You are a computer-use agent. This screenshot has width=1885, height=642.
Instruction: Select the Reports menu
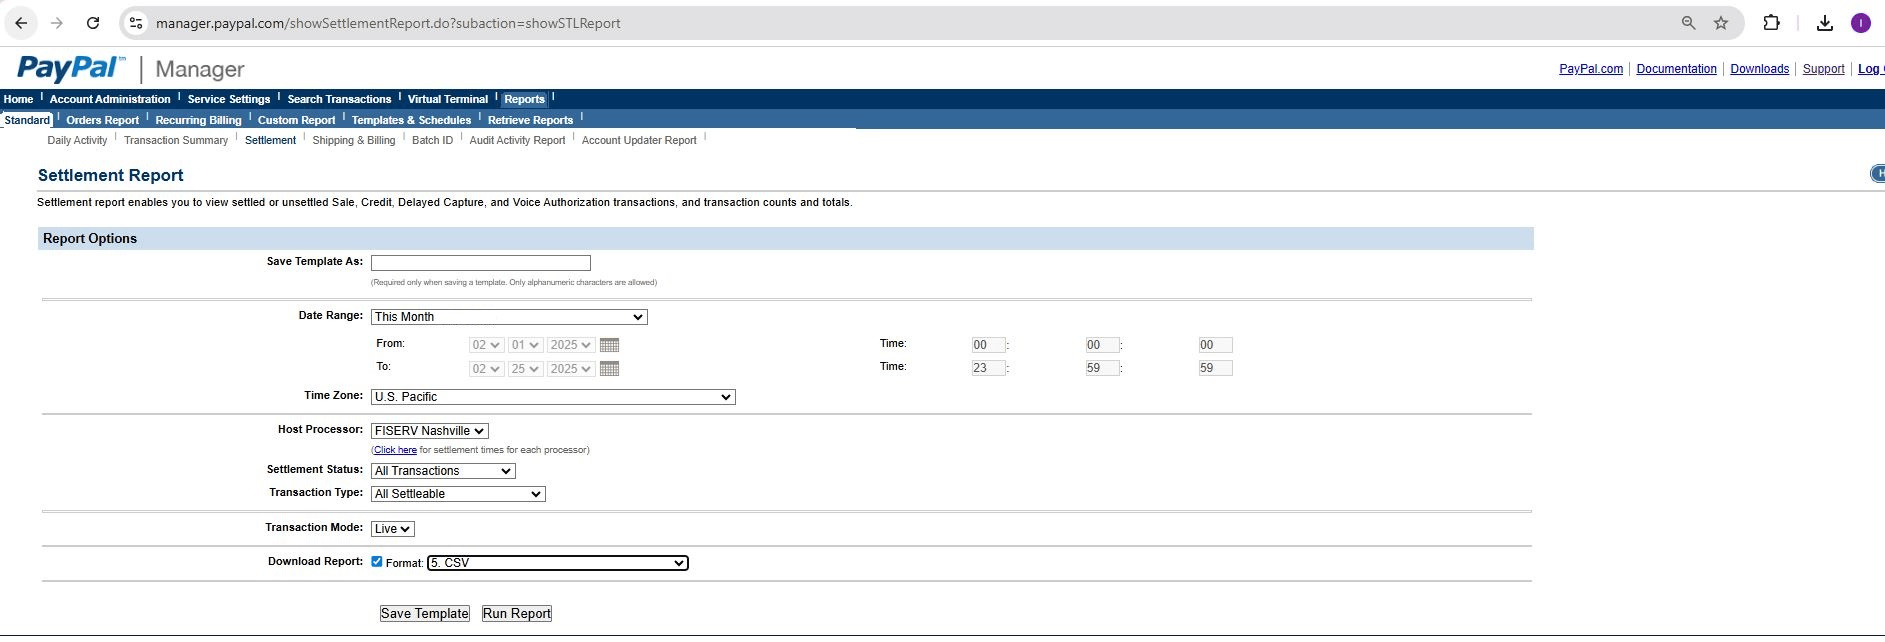524,99
